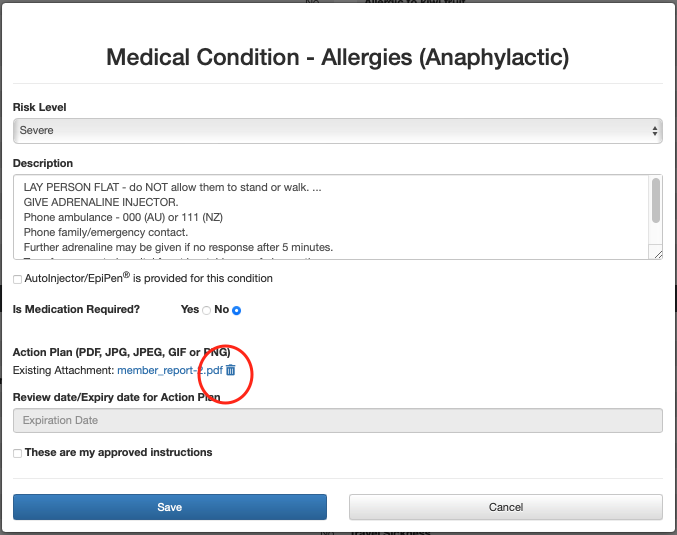Screen dimensions: 677x535
Task: Tick the AutoInjector/EpiPen provided checkbox
Action: (x=18, y=279)
